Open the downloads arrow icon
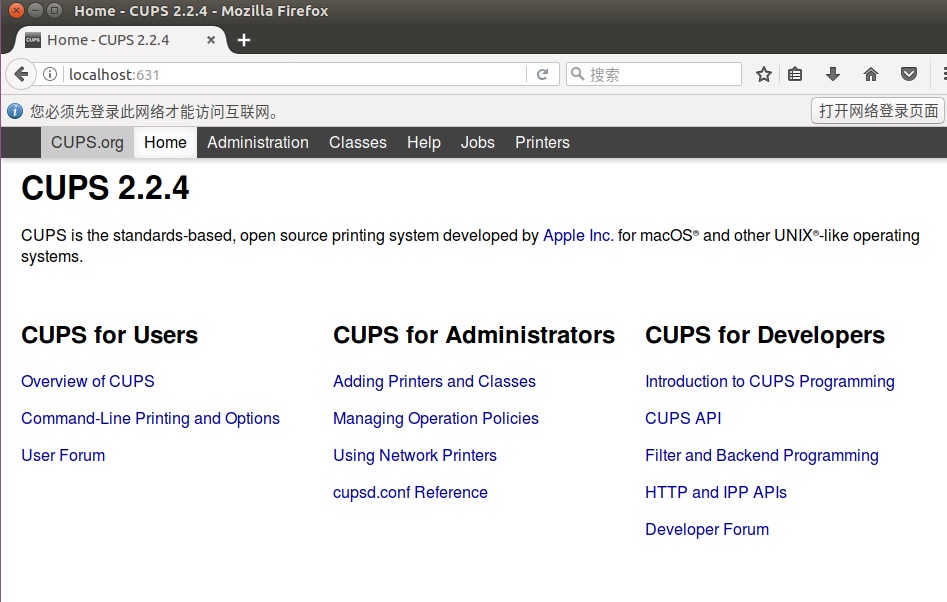The height and width of the screenshot is (602, 947). [x=833, y=74]
